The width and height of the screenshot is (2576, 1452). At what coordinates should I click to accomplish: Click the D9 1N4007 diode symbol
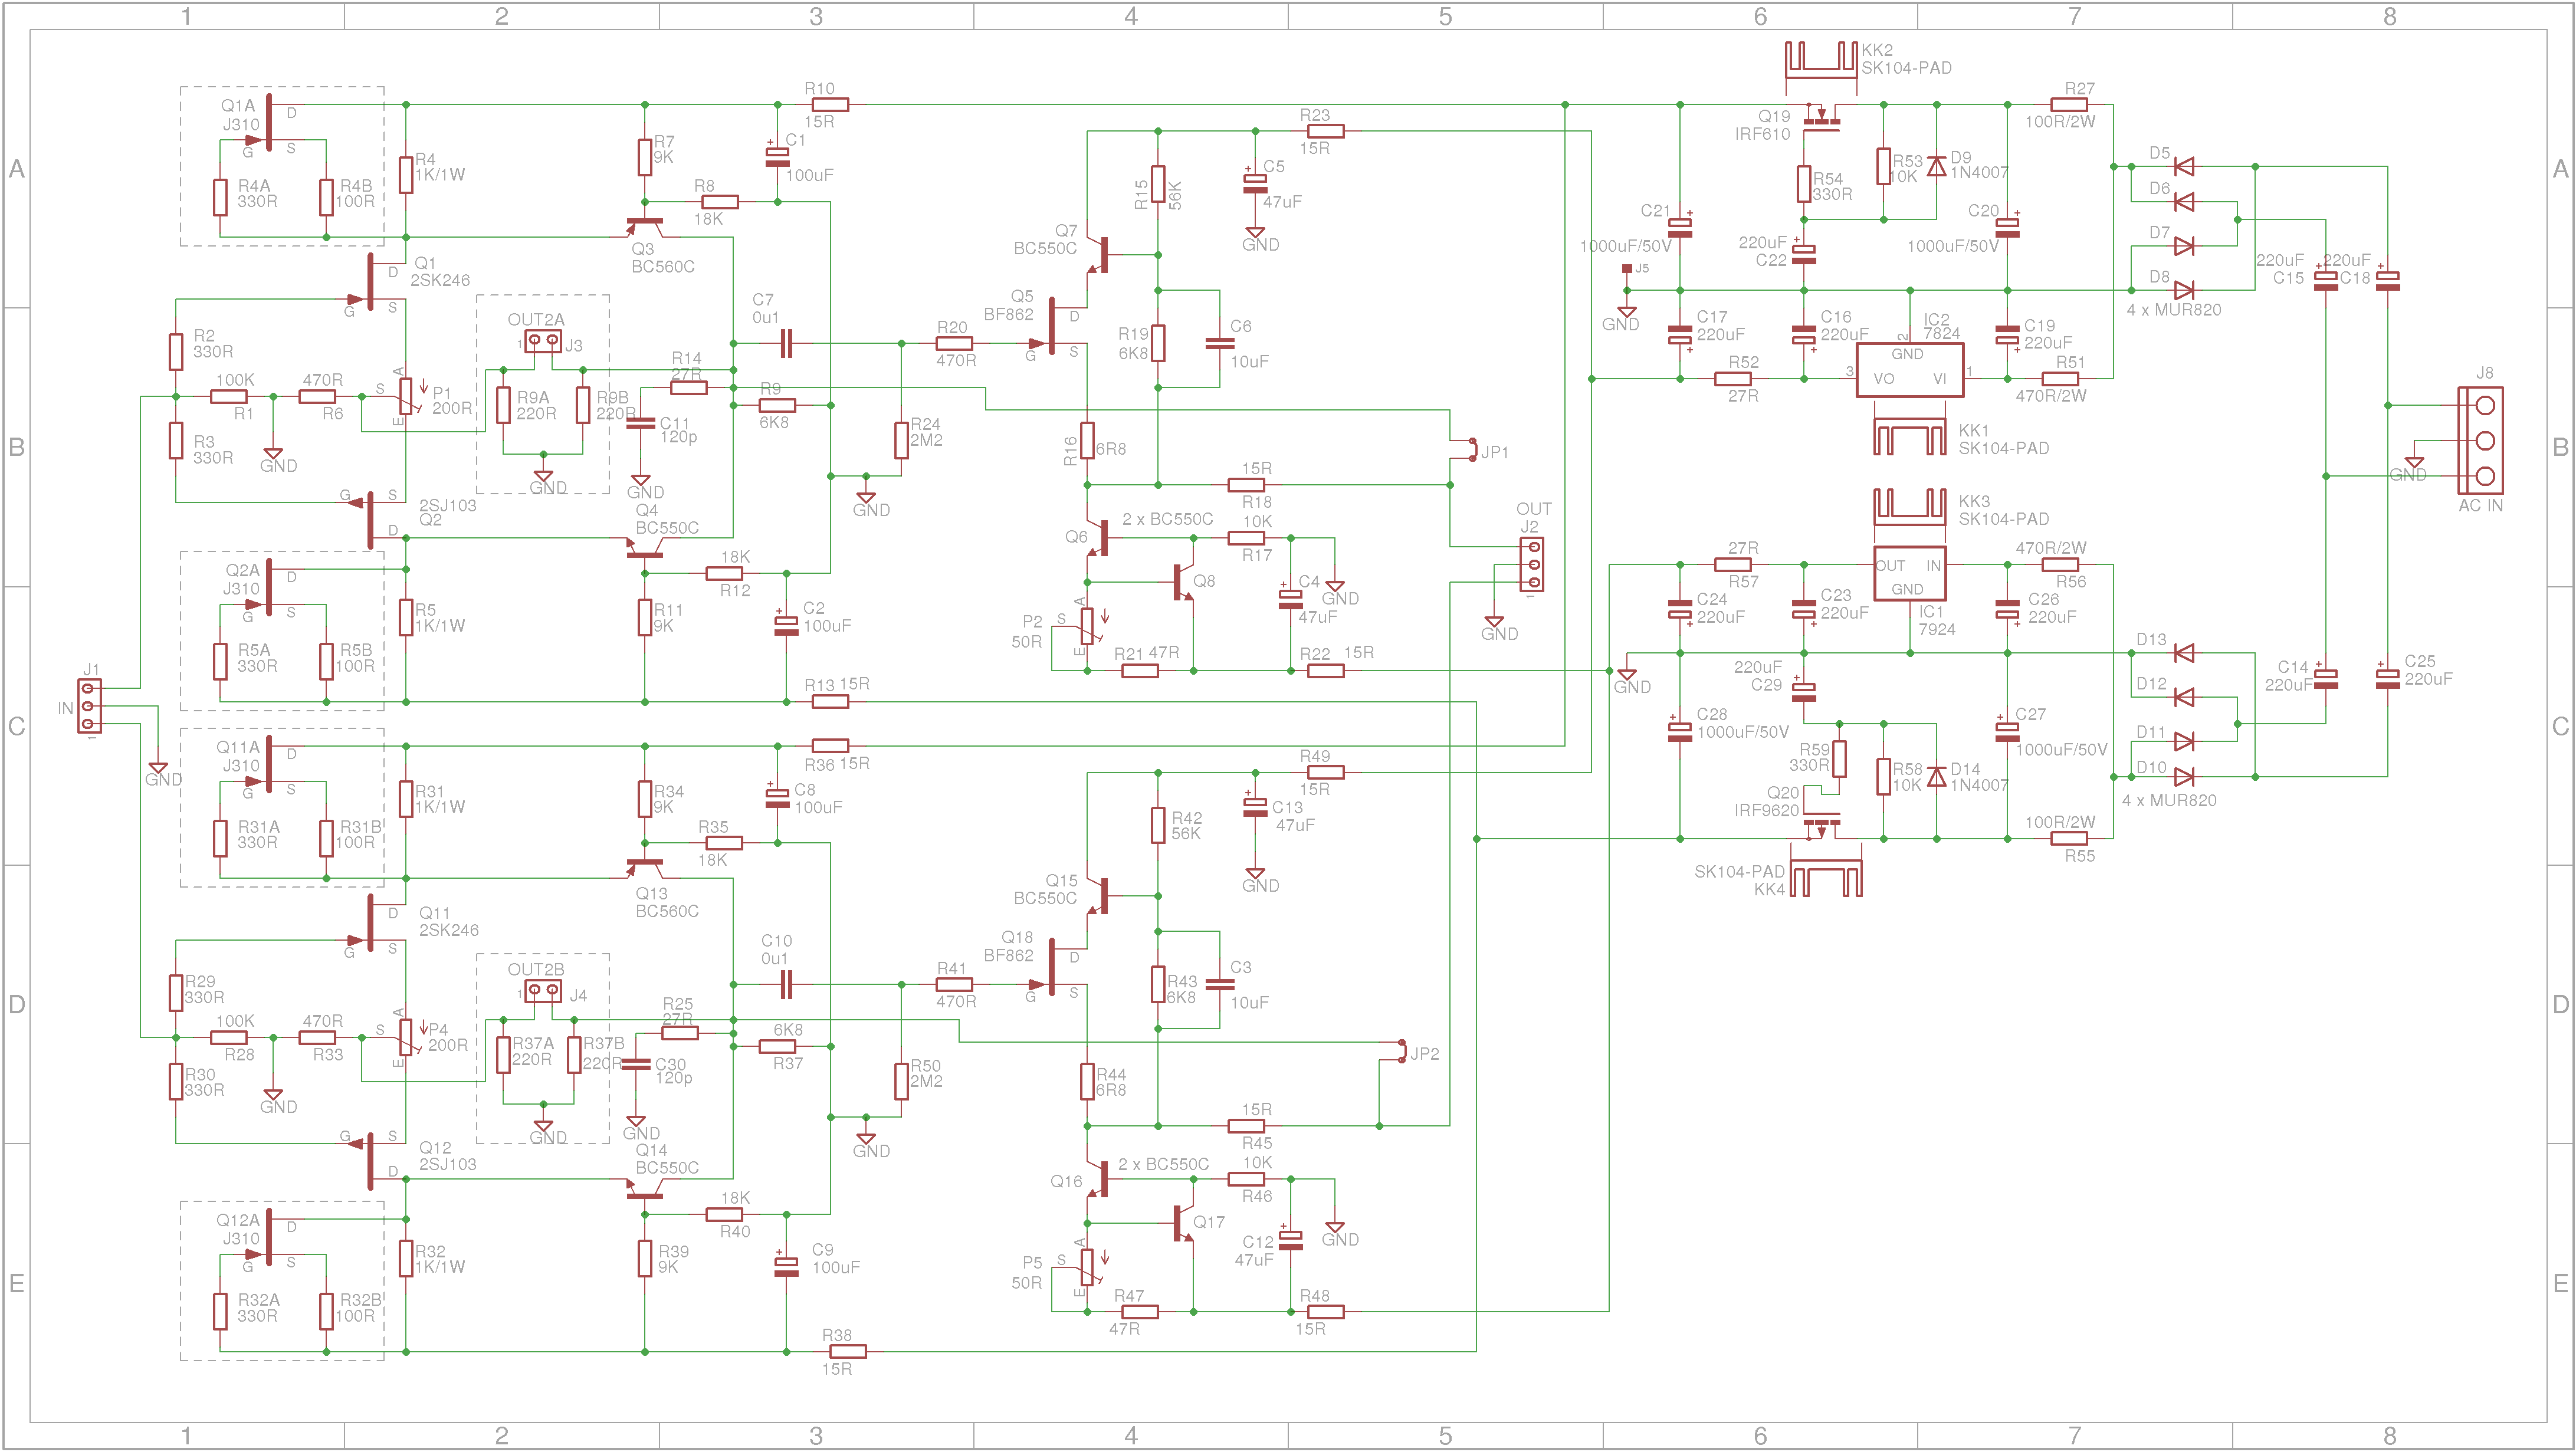1937,166
